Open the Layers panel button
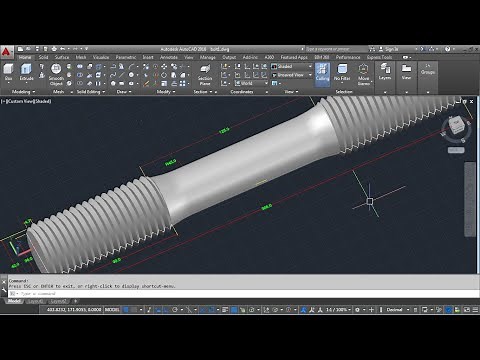Image resolution: width=480 pixels, height=360 pixels. click(385, 72)
